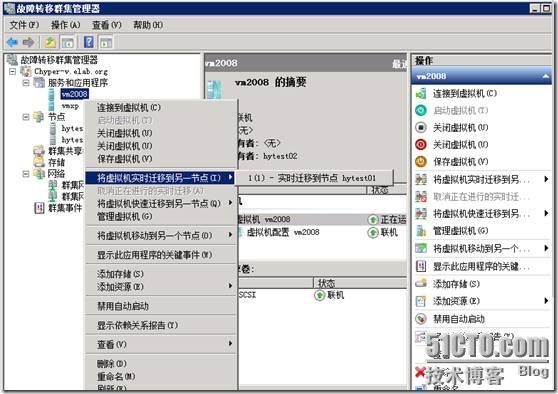This screenshot has height=394, width=558.
Task: Click the greyed 启动虚拟机 icon in Actions pane
Action: (x=421, y=111)
